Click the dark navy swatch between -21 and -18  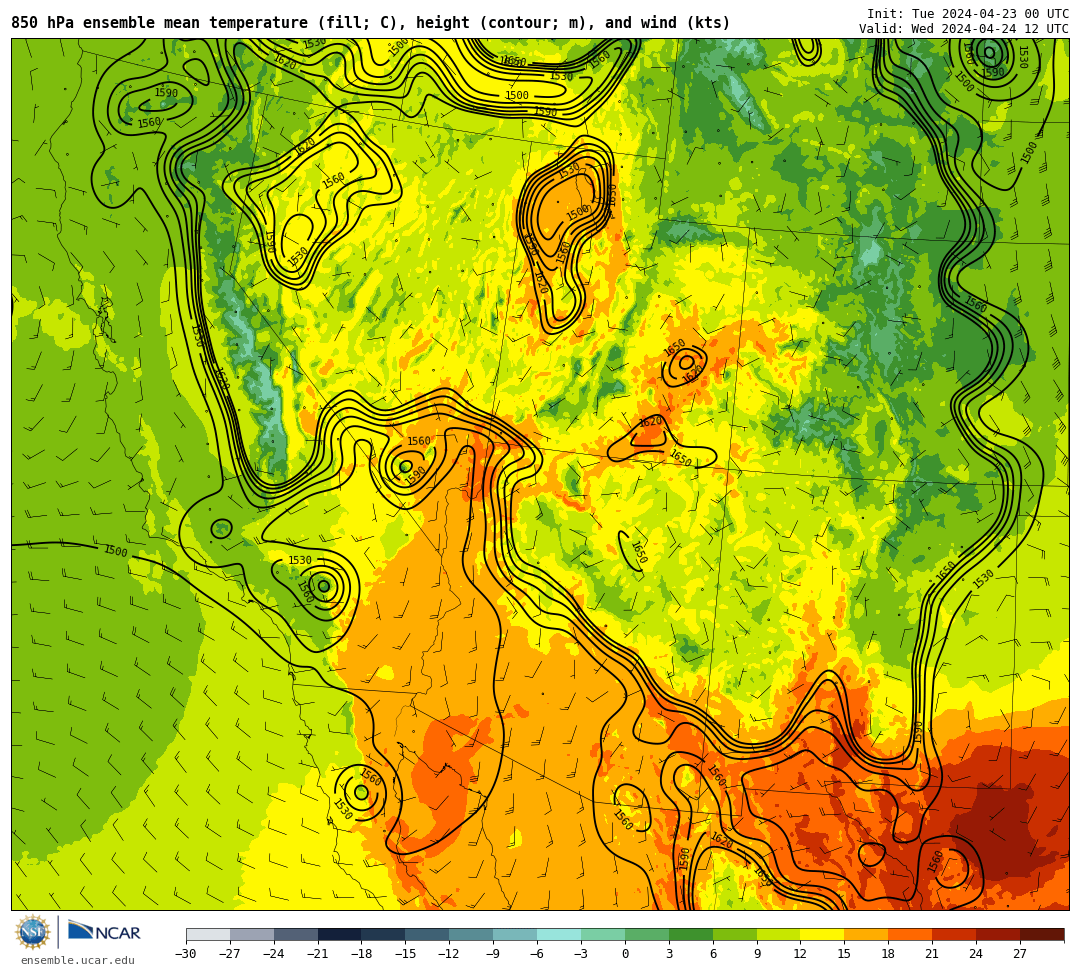click(x=340, y=934)
